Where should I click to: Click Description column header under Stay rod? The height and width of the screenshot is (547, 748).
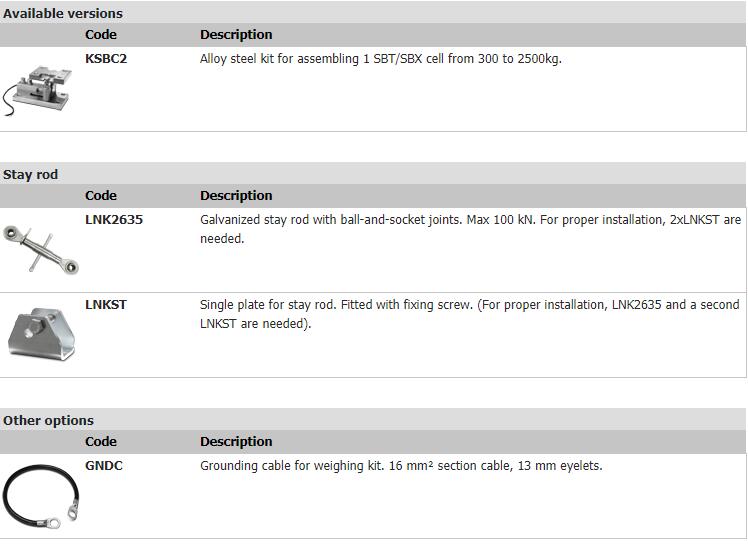coord(236,196)
